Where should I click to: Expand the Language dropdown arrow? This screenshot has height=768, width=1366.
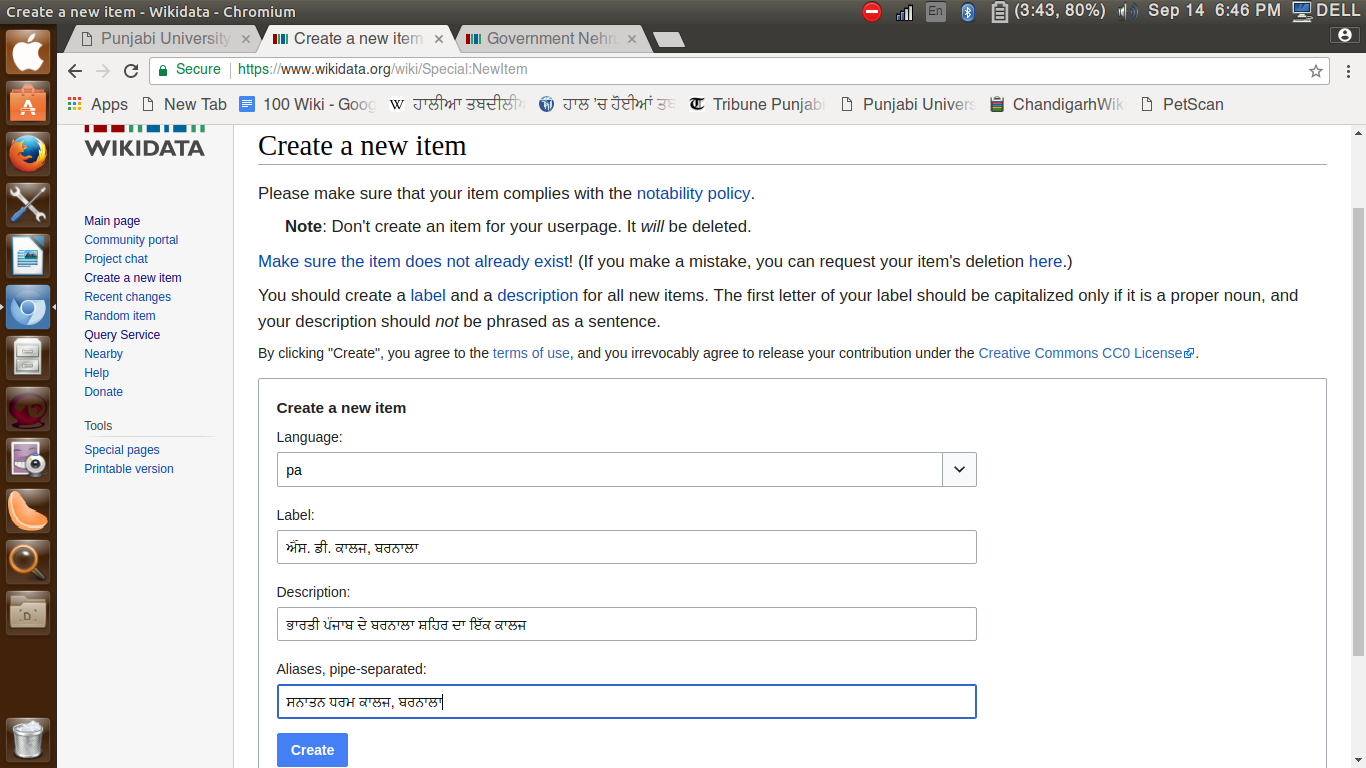pos(959,470)
